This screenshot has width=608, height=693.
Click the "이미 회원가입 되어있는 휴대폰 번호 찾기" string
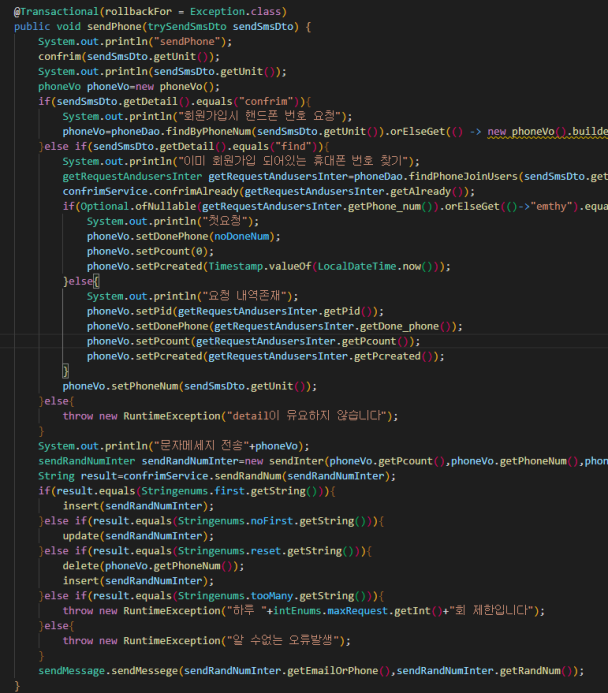(293, 161)
